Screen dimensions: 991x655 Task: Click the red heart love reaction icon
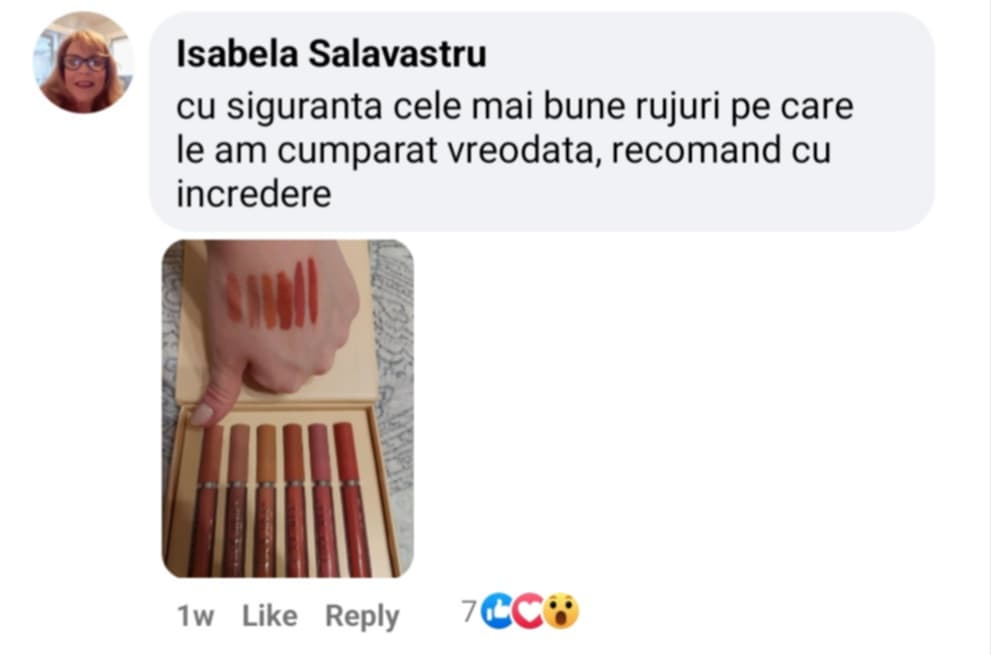pyautogui.click(x=529, y=611)
